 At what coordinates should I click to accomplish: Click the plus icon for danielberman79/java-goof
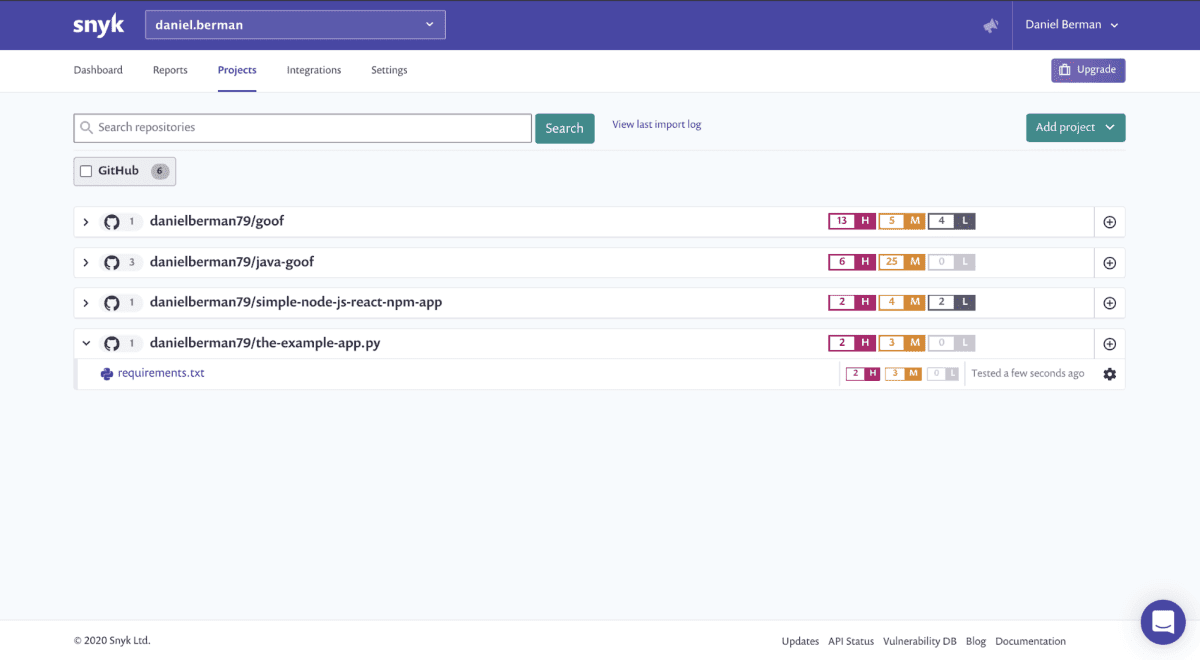[1109, 263]
